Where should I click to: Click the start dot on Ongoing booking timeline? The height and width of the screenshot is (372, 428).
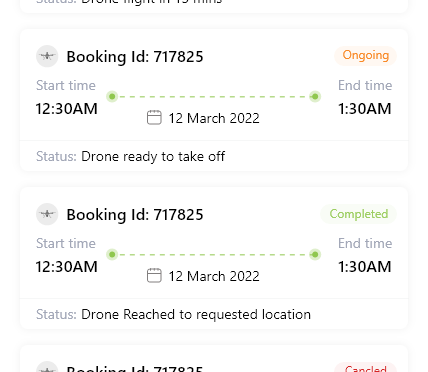tap(112, 97)
